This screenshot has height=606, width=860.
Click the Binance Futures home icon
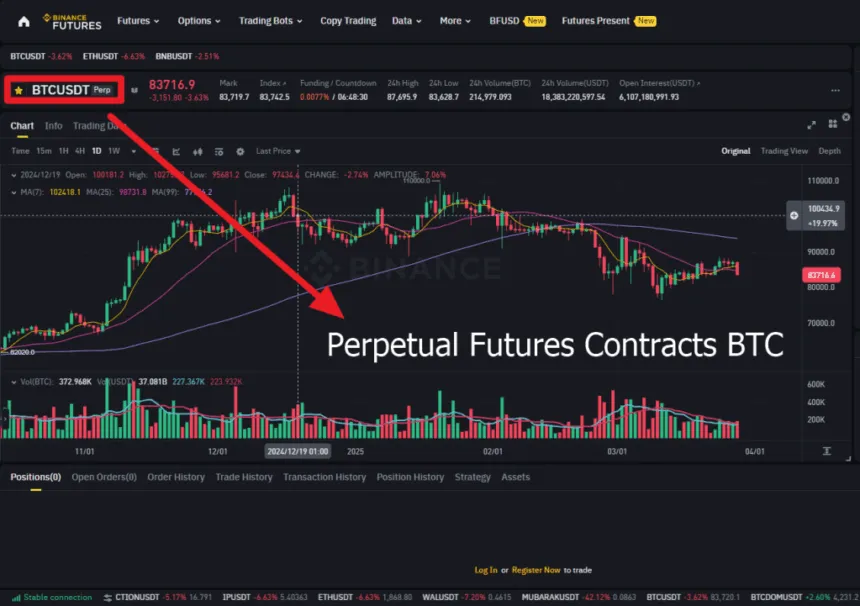point(22,20)
